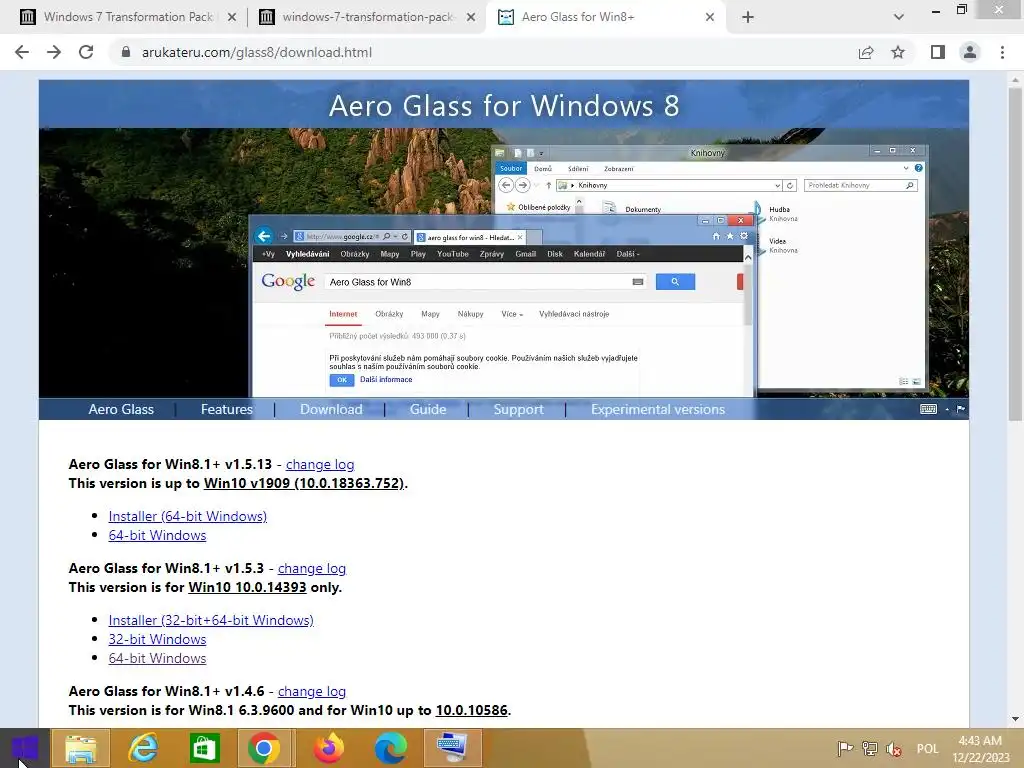The height and width of the screenshot is (768, 1024).
Task: Share this page icon
Action: point(866,52)
